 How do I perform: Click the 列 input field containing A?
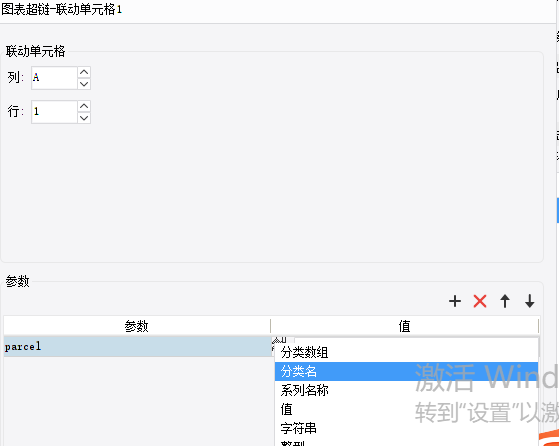(54, 78)
